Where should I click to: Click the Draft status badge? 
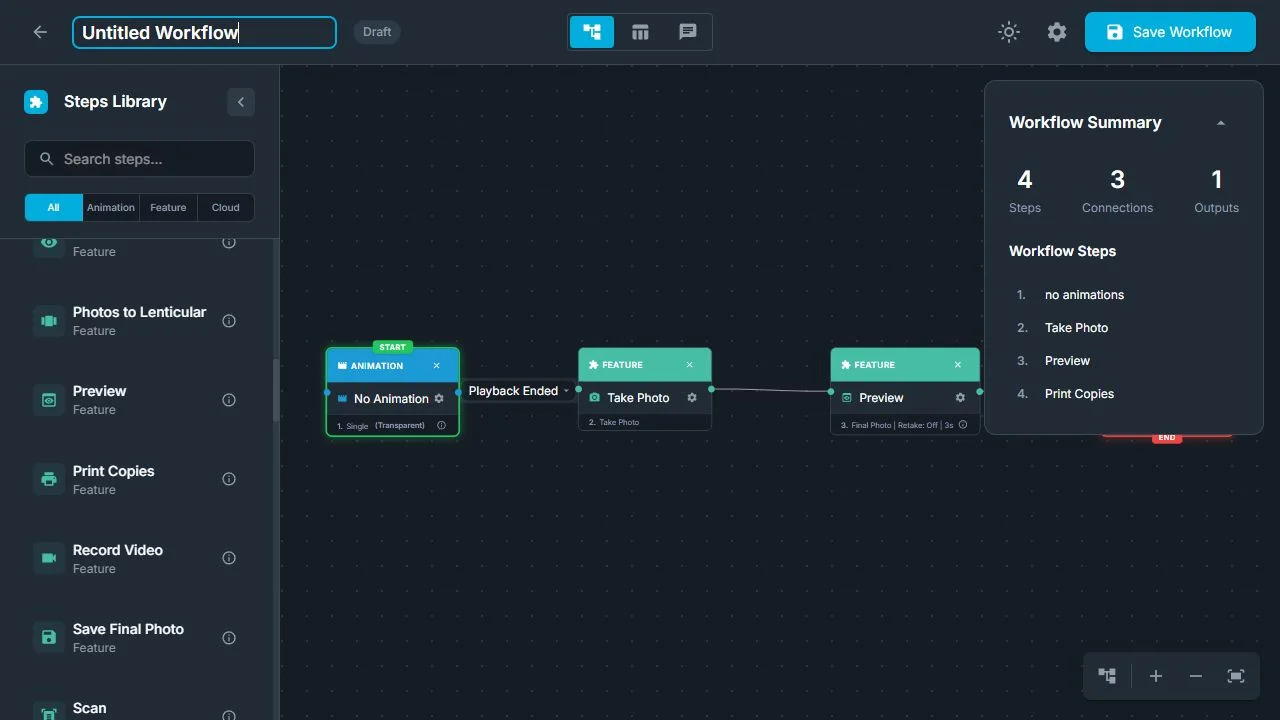click(377, 32)
